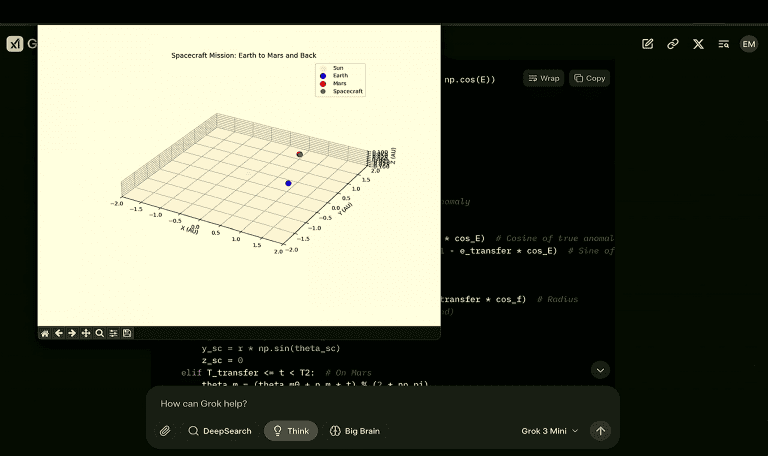
Task: Toggle the Think mode
Action: [290, 431]
